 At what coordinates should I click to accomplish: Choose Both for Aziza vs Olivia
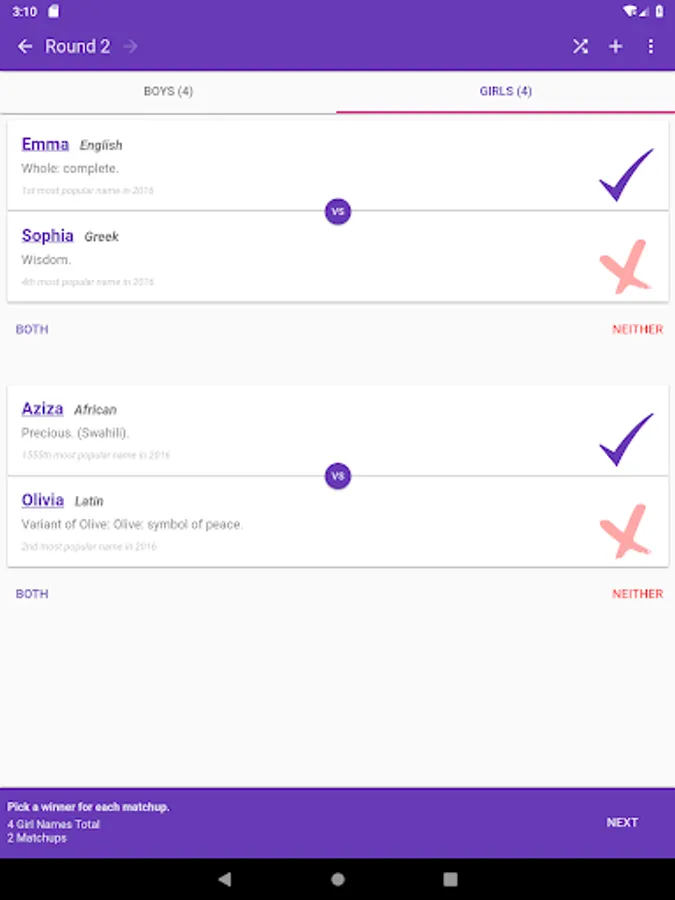coord(32,594)
